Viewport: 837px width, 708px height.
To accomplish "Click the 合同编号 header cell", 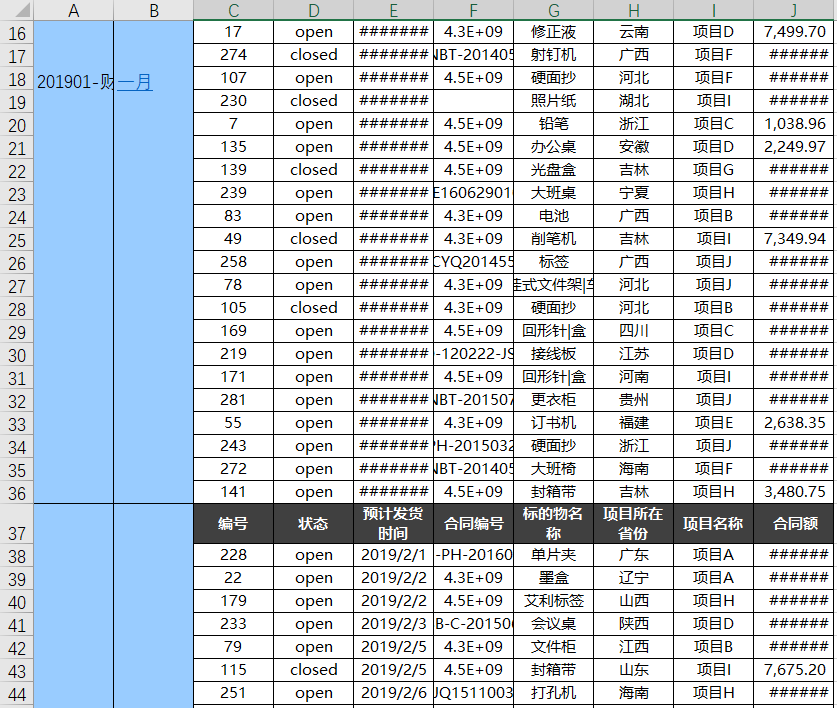I will 473,522.
